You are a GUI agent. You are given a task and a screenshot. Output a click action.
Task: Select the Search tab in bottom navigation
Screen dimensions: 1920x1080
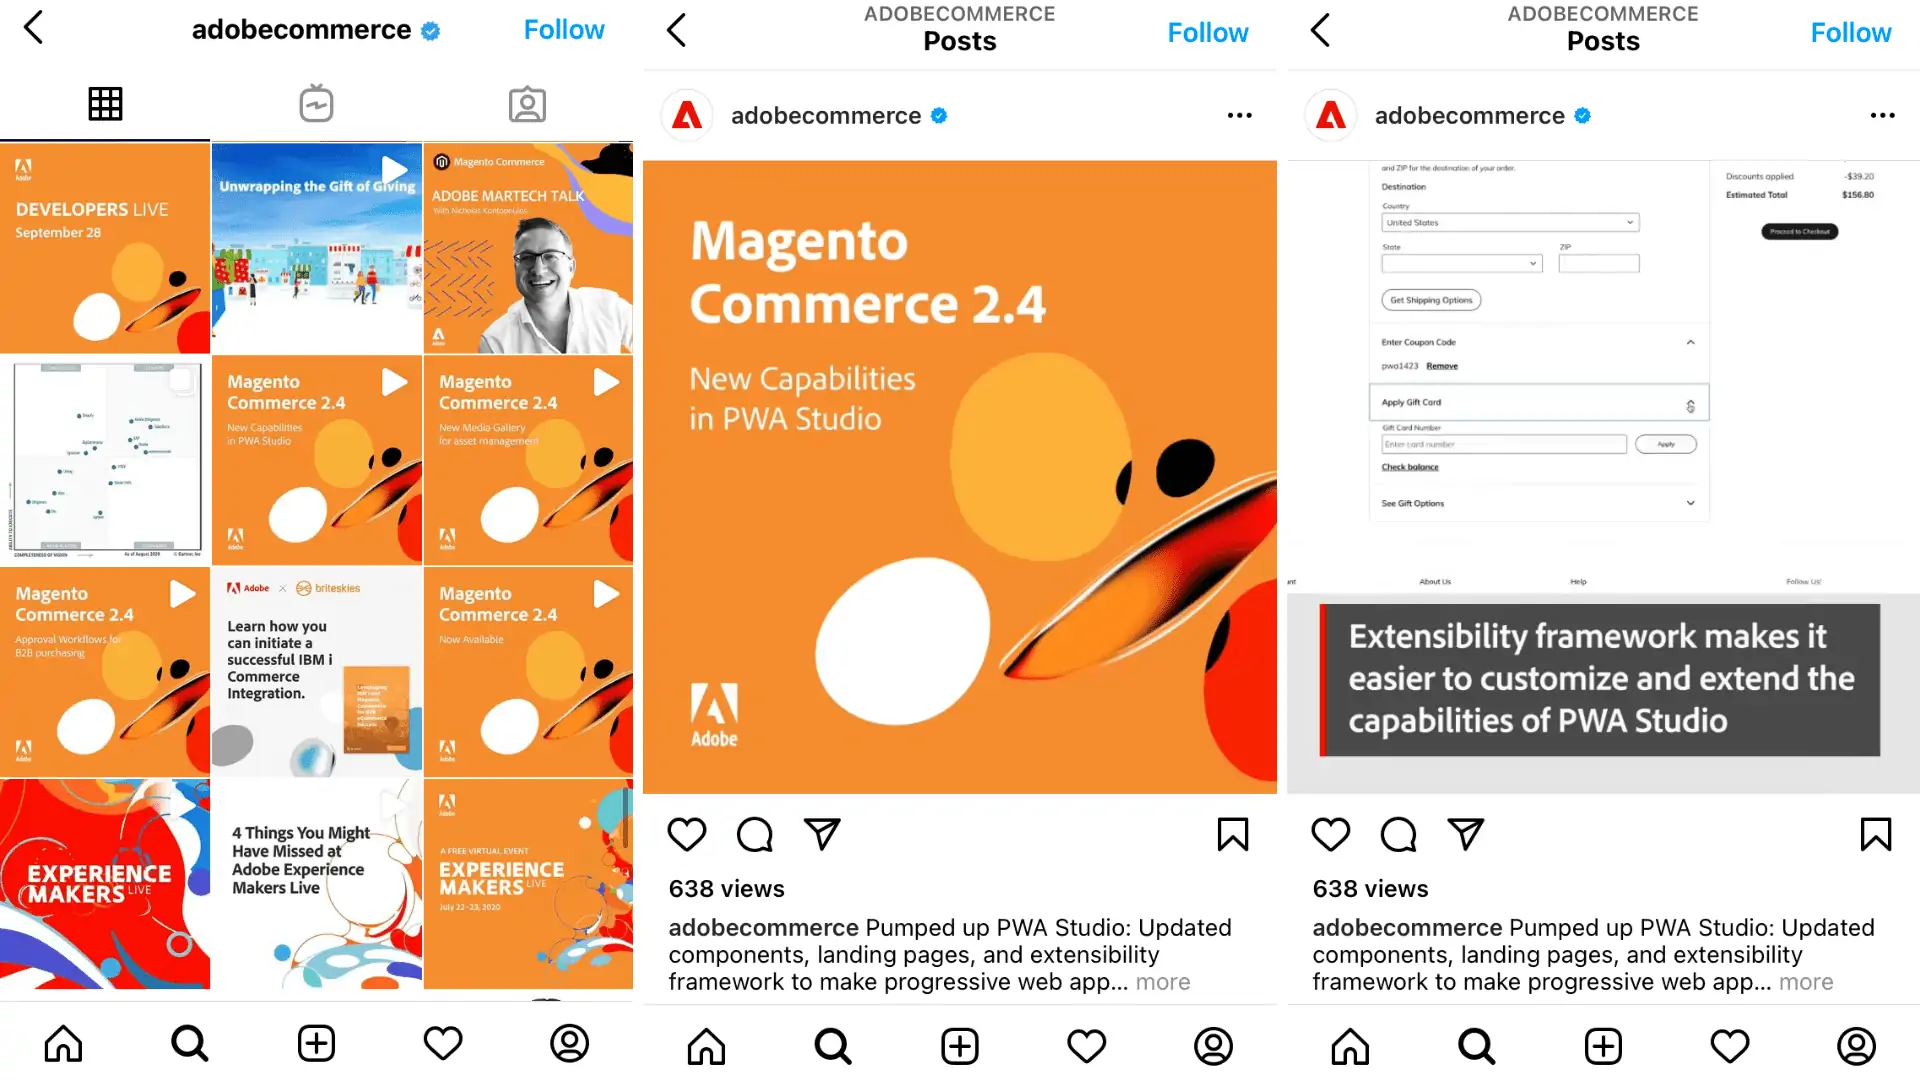click(190, 1043)
